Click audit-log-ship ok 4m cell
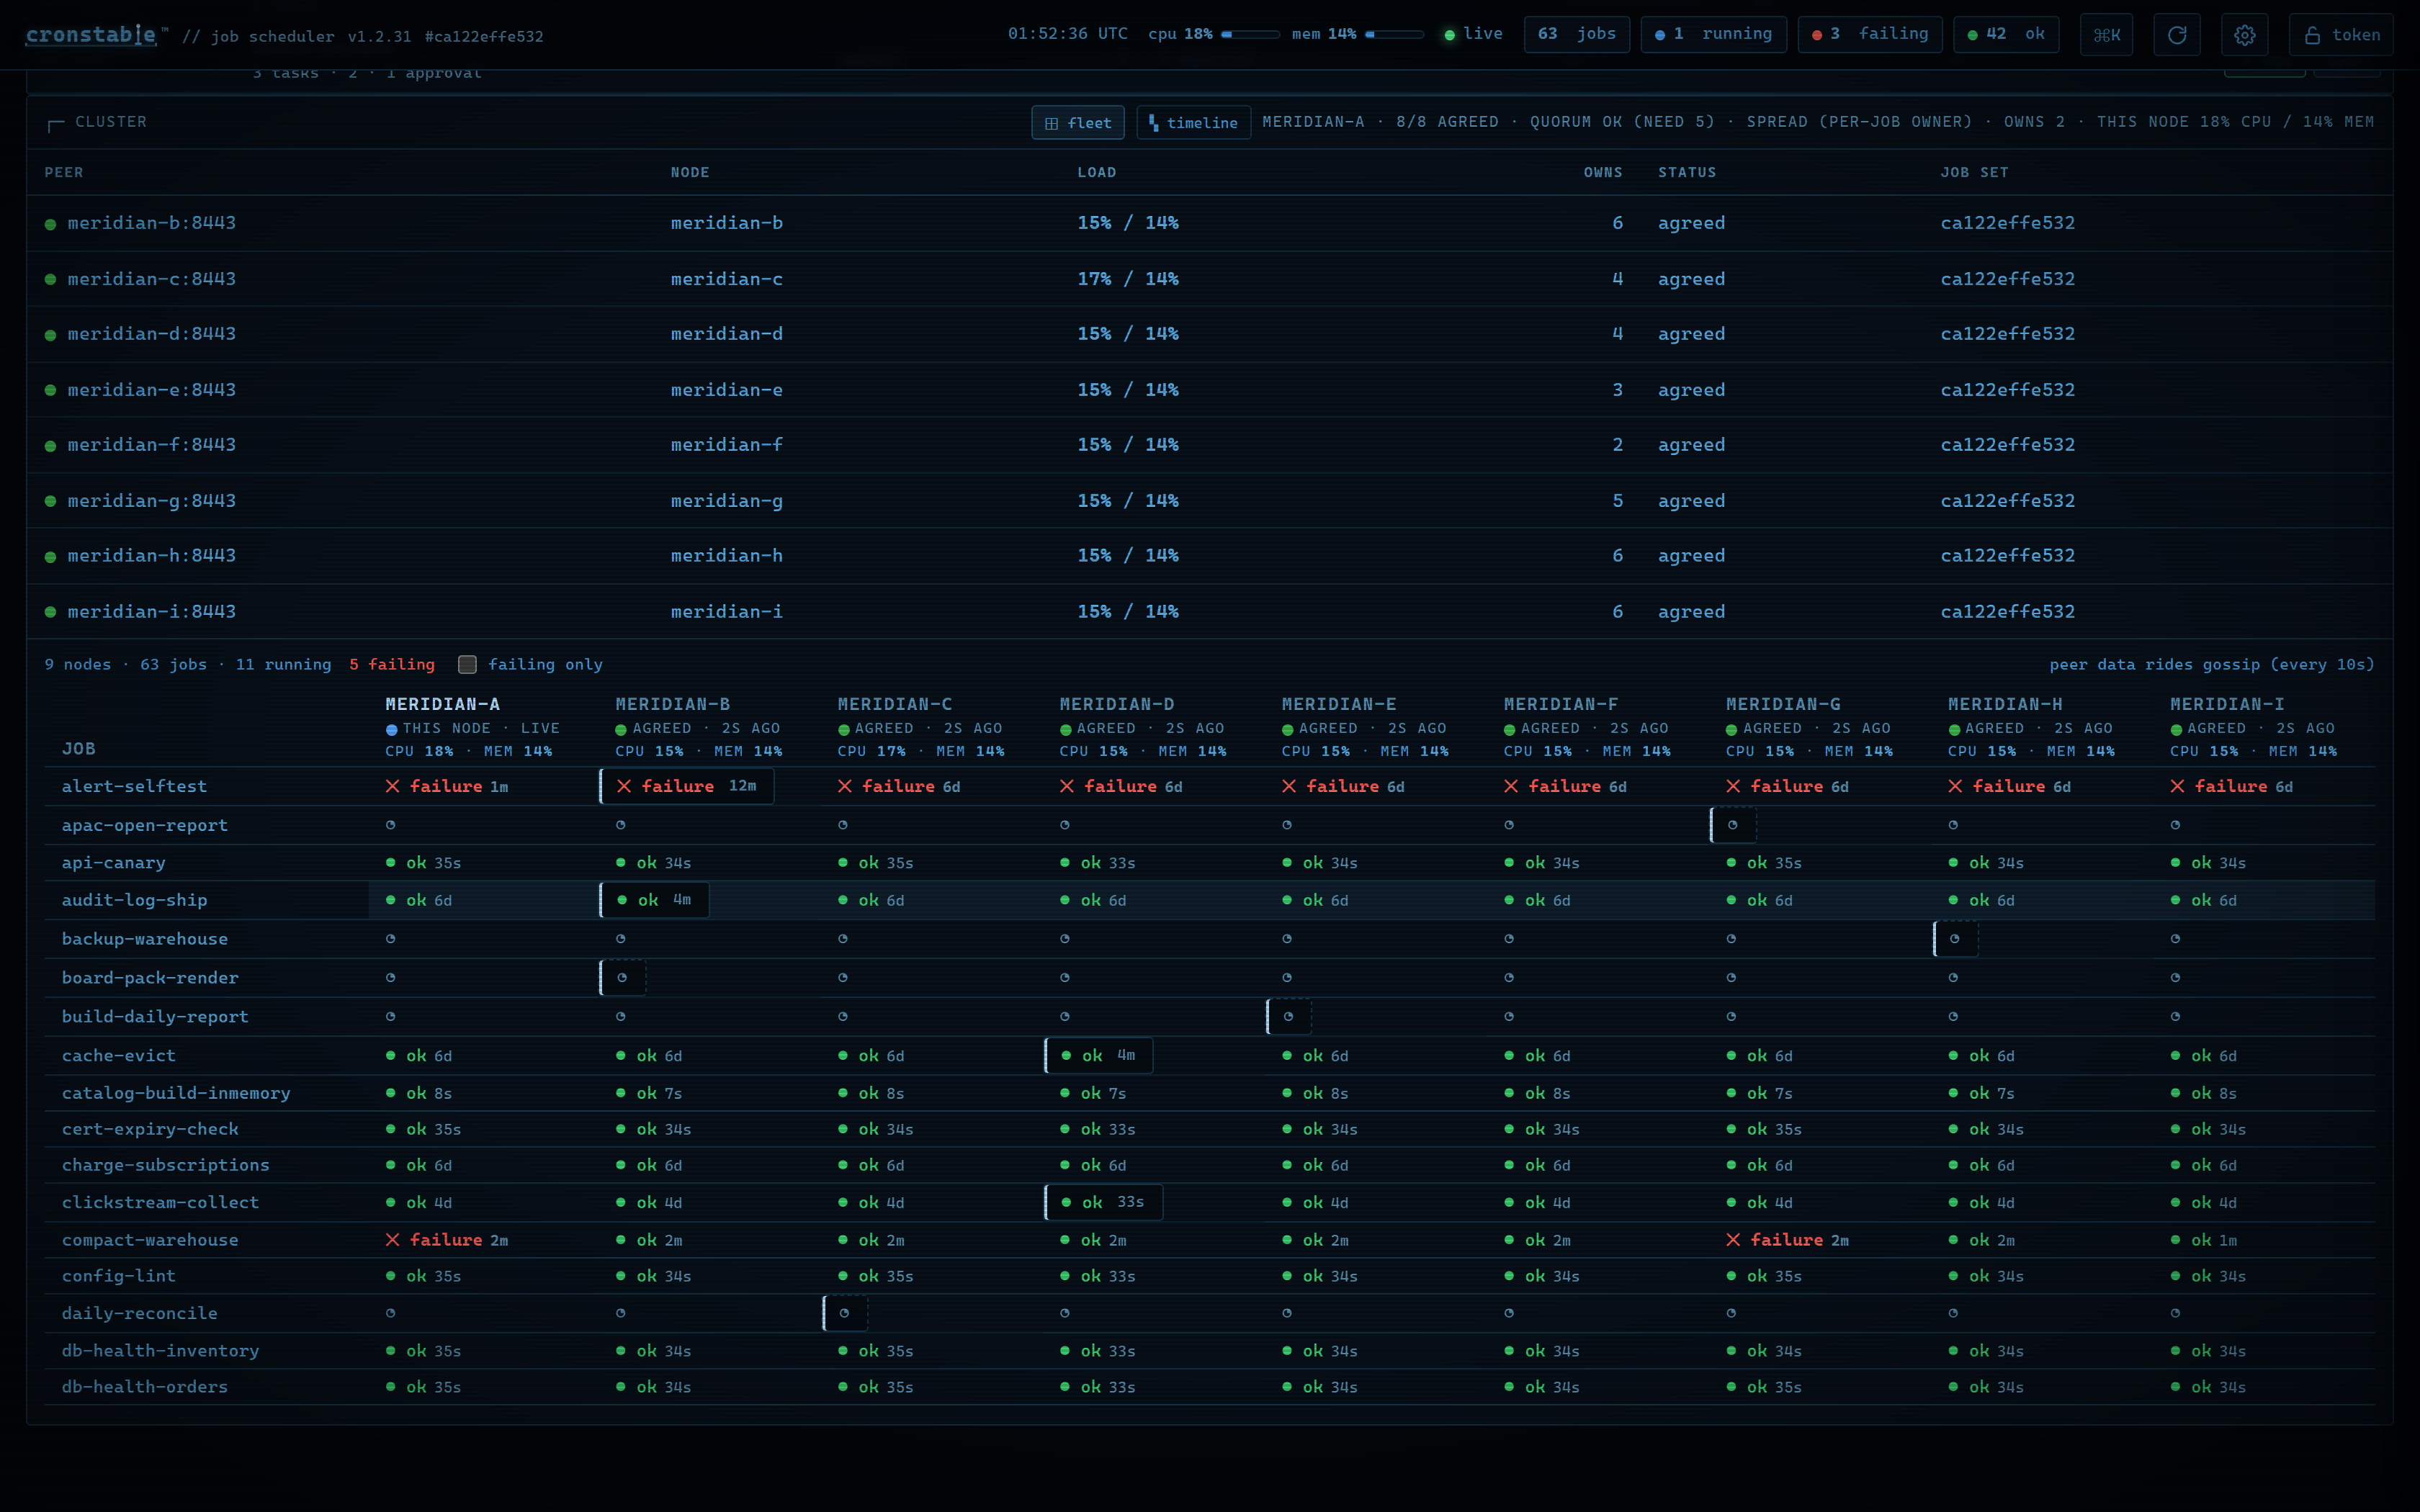This screenshot has width=2420, height=1512. pyautogui.click(x=655, y=901)
